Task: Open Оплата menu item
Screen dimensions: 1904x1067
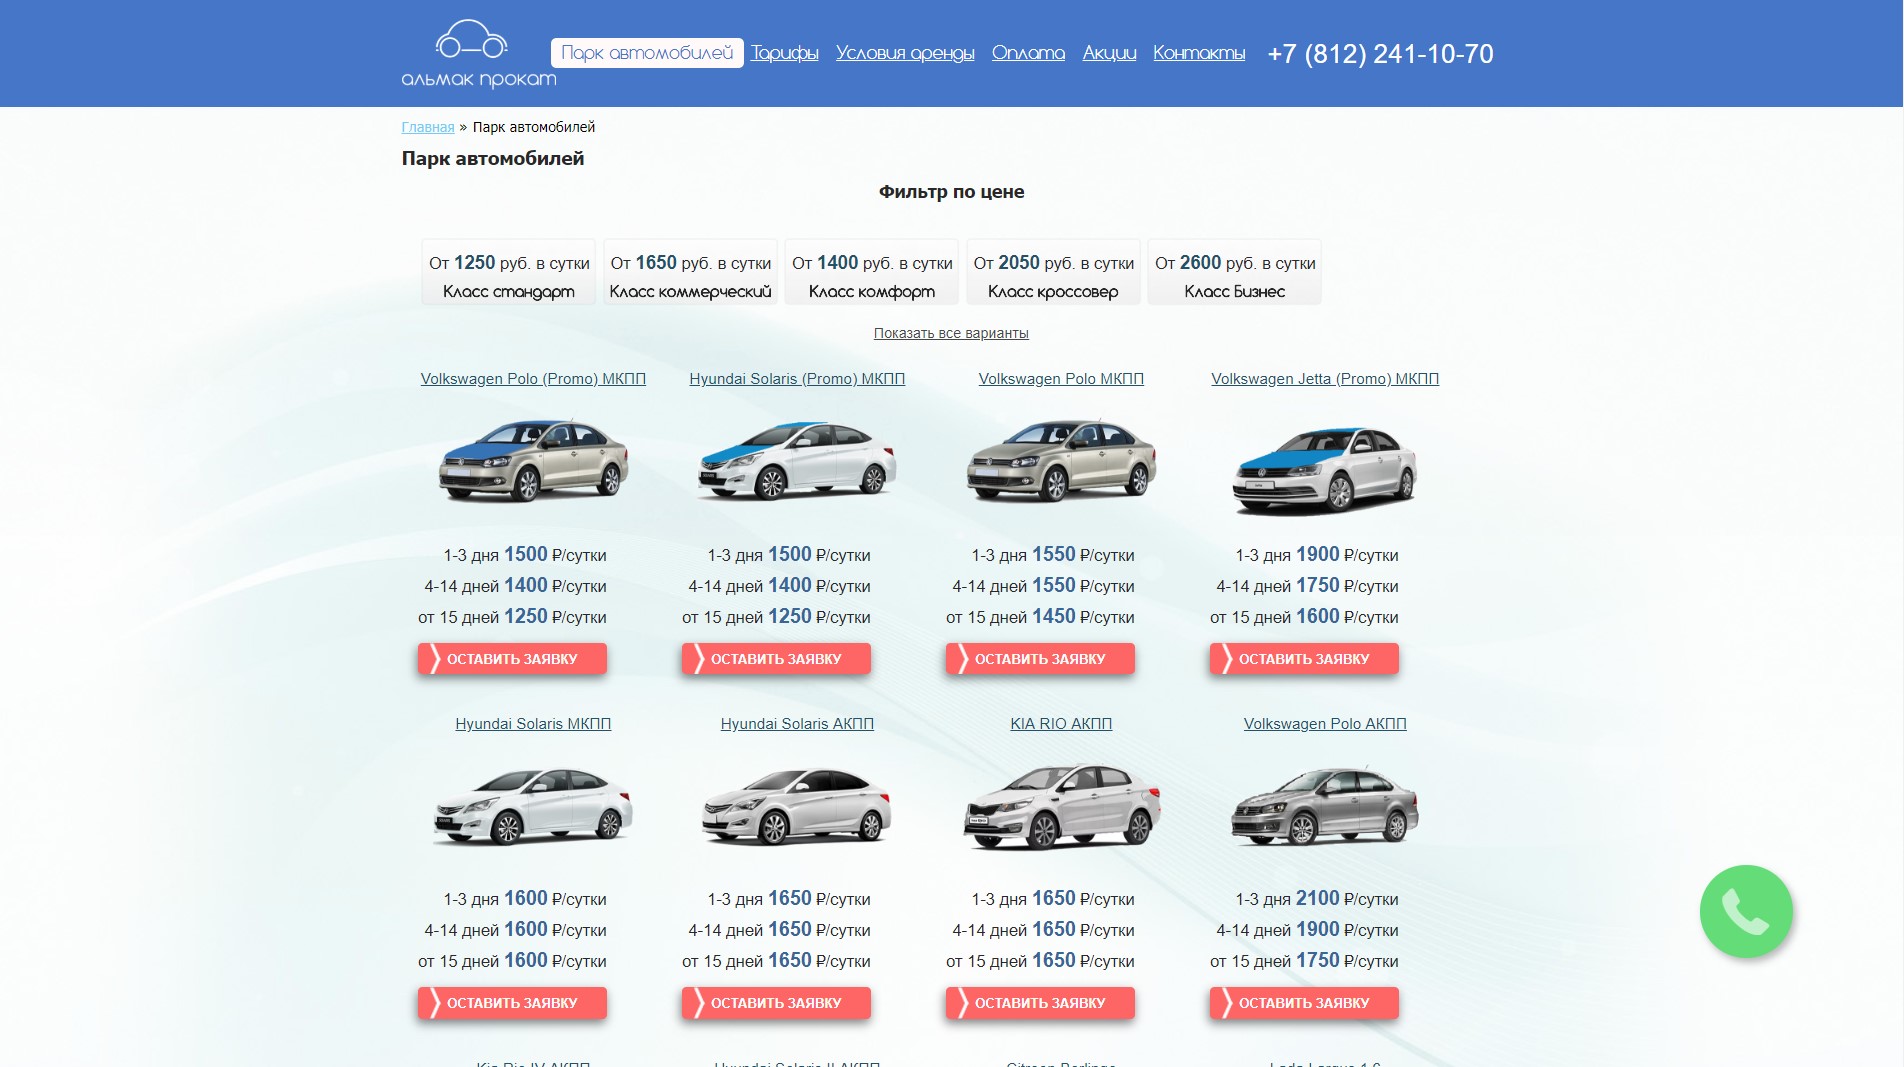Action: click(x=1028, y=53)
